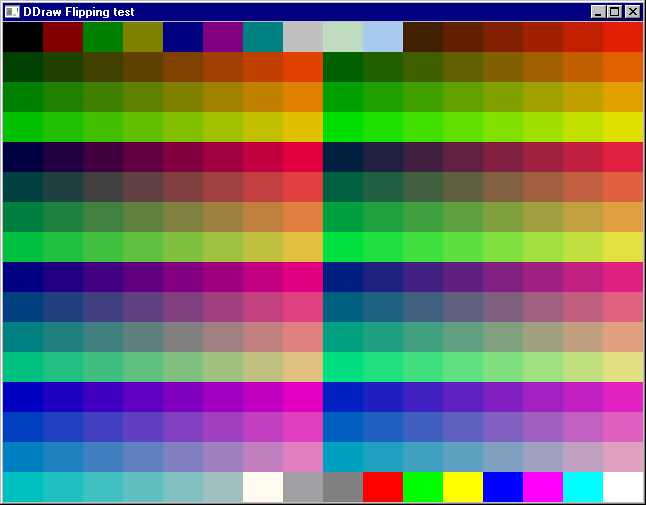Maximize the DDraw Flipping test window

(615, 12)
